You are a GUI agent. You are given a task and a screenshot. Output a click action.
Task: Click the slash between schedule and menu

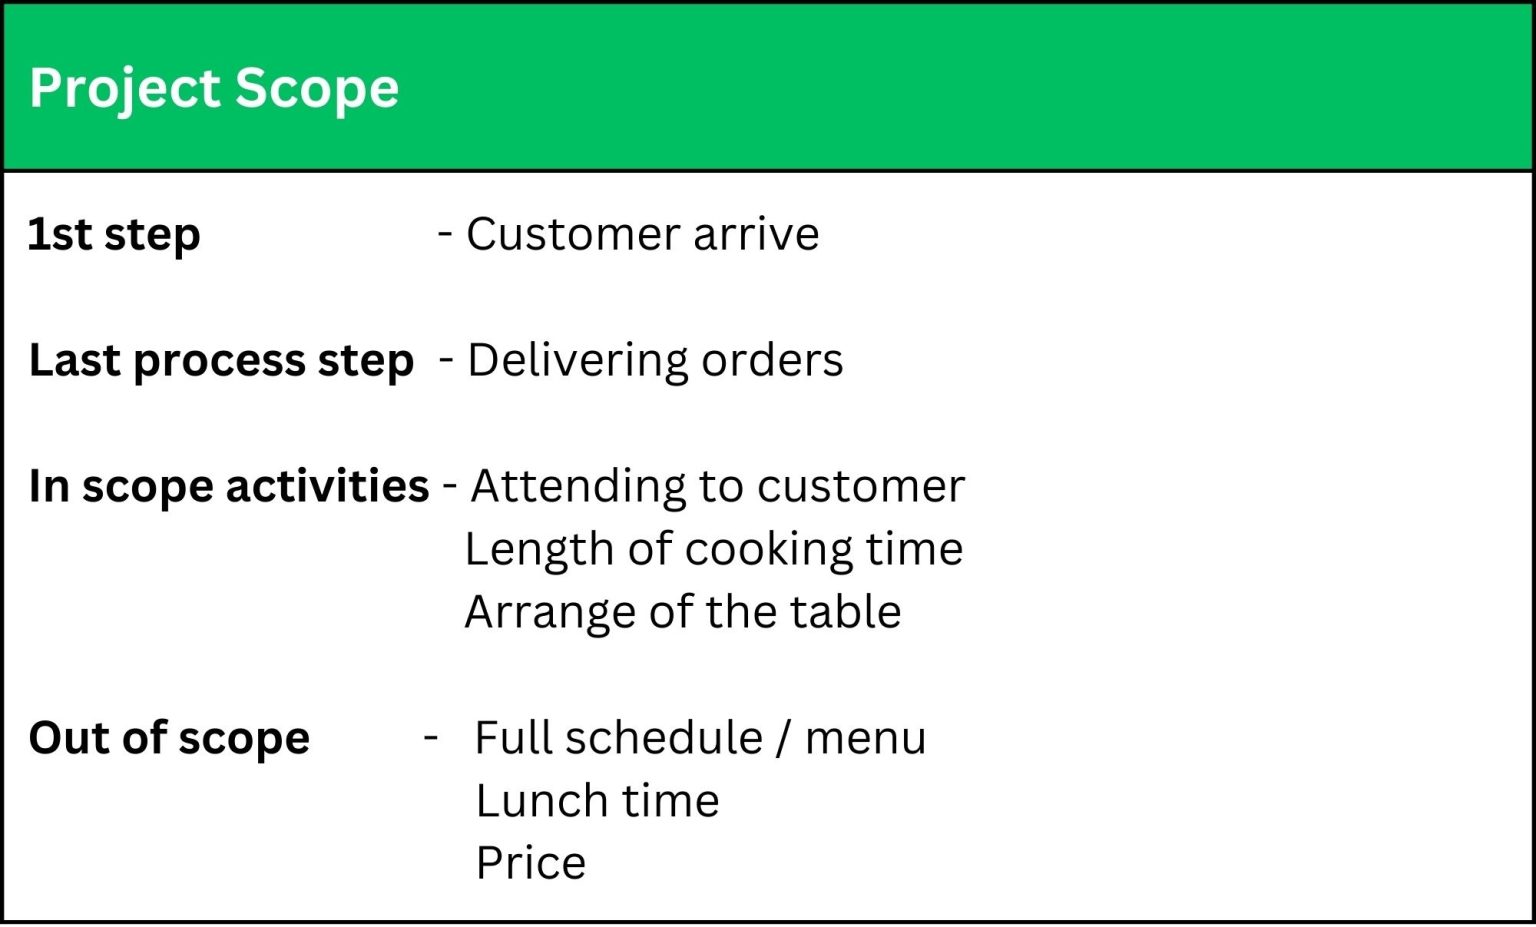point(783,739)
